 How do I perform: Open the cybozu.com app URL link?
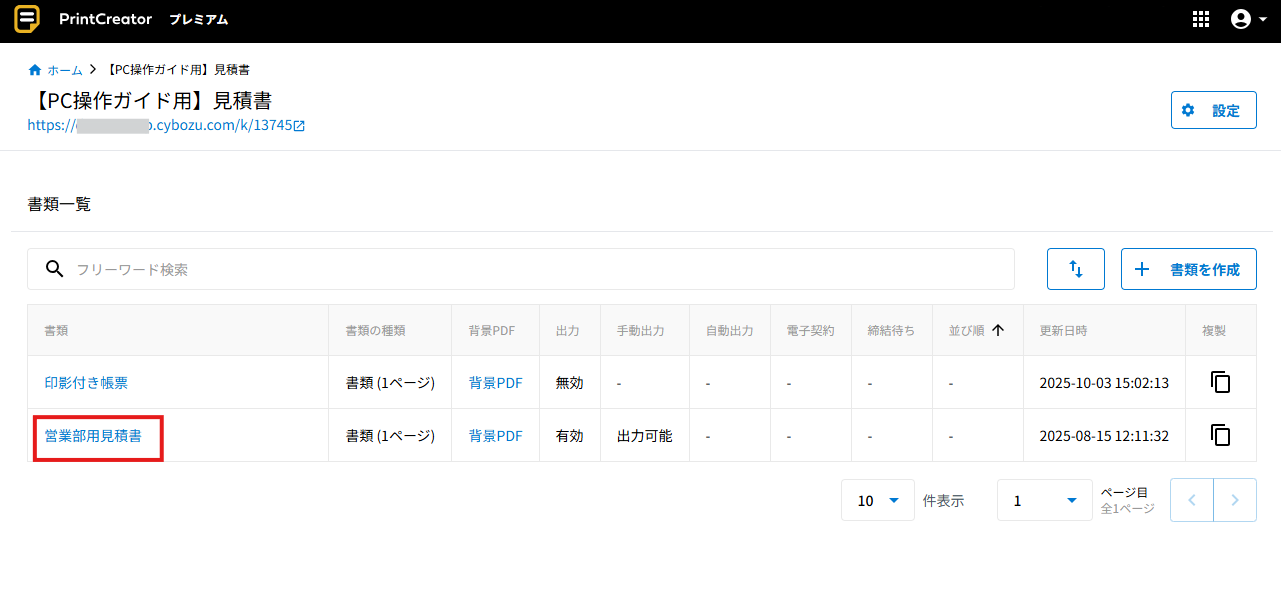click(166, 126)
